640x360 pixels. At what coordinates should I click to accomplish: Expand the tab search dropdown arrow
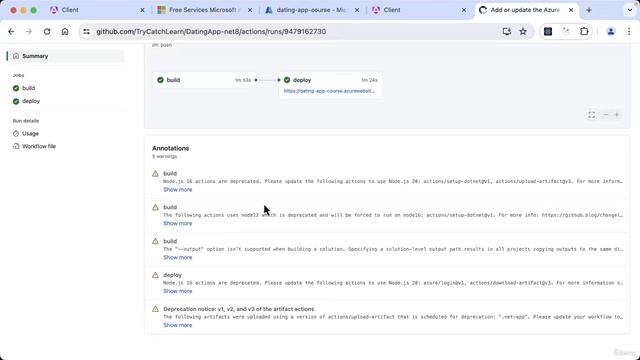629,10
